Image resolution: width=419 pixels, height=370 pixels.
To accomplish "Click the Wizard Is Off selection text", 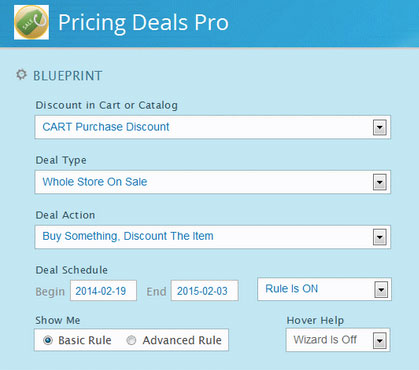I will tap(325, 340).
